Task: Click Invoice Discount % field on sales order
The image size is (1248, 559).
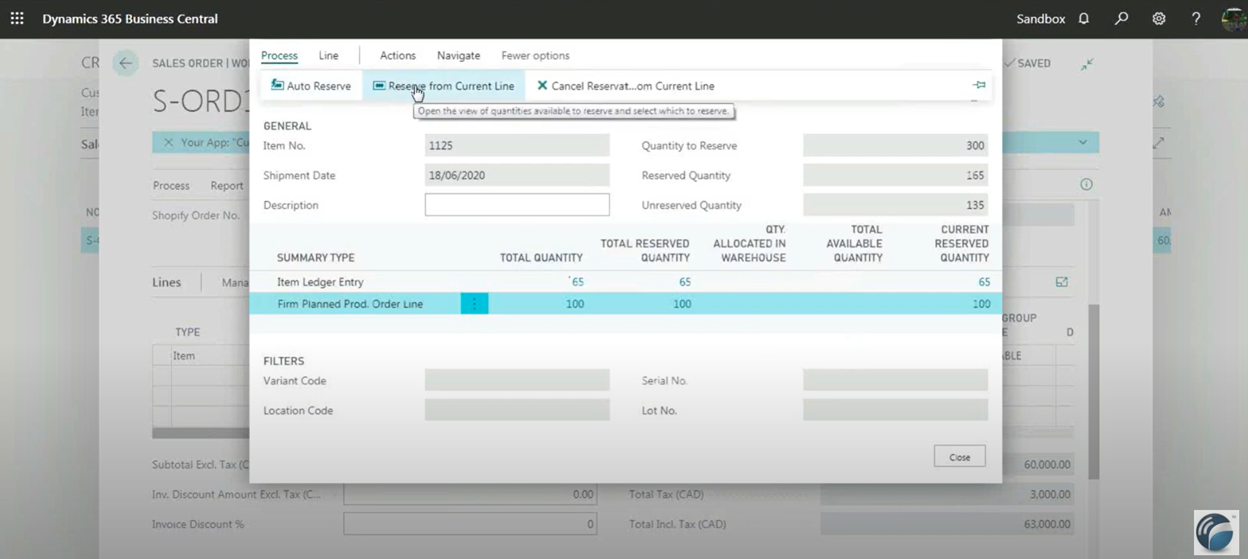Action: 470,524
